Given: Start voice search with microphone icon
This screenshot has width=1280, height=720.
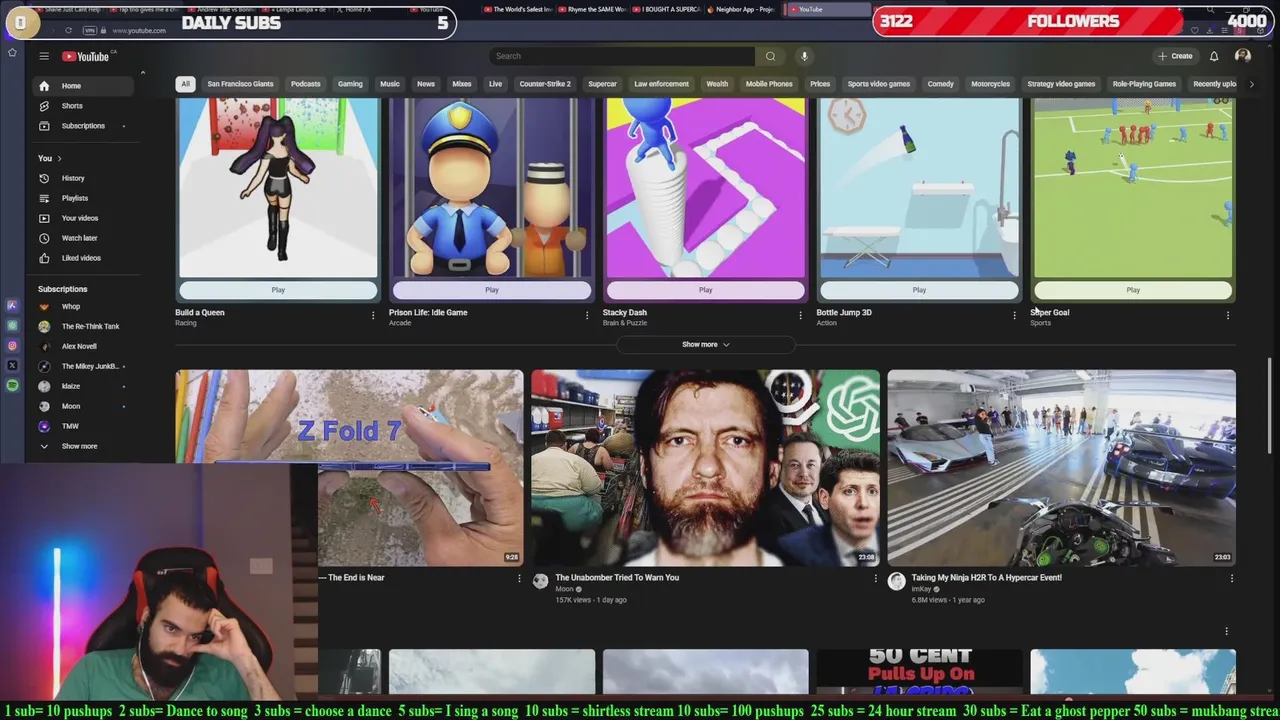Looking at the screenshot, I should (x=804, y=56).
